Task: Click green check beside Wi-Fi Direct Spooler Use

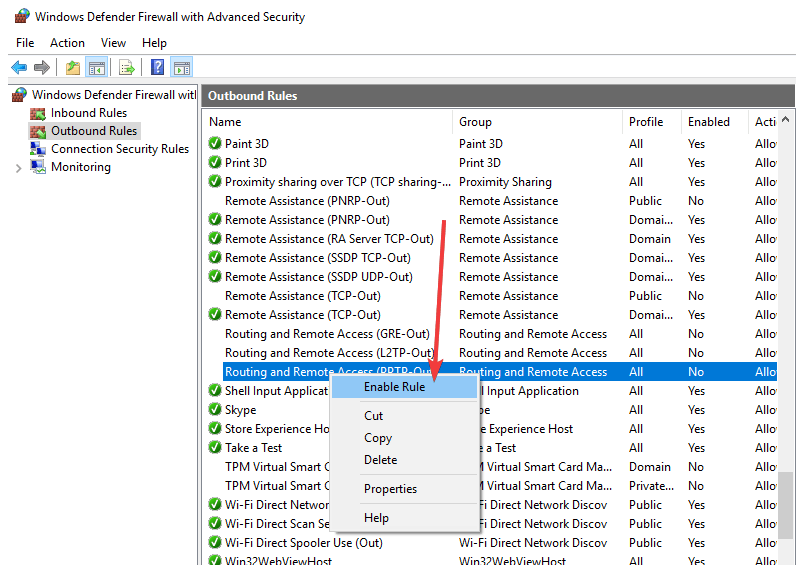Action: (215, 542)
